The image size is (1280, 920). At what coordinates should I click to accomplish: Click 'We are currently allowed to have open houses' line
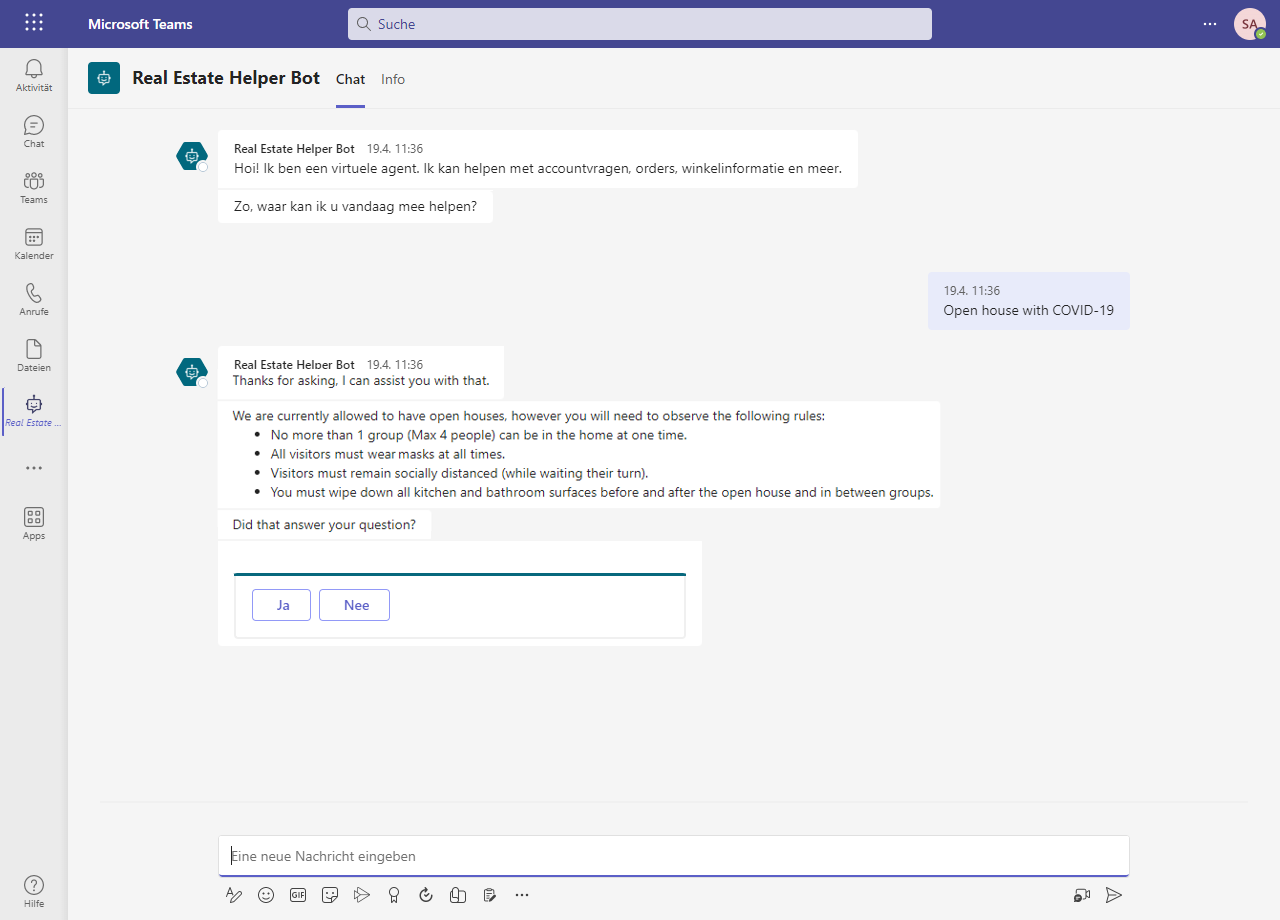[x=529, y=415]
